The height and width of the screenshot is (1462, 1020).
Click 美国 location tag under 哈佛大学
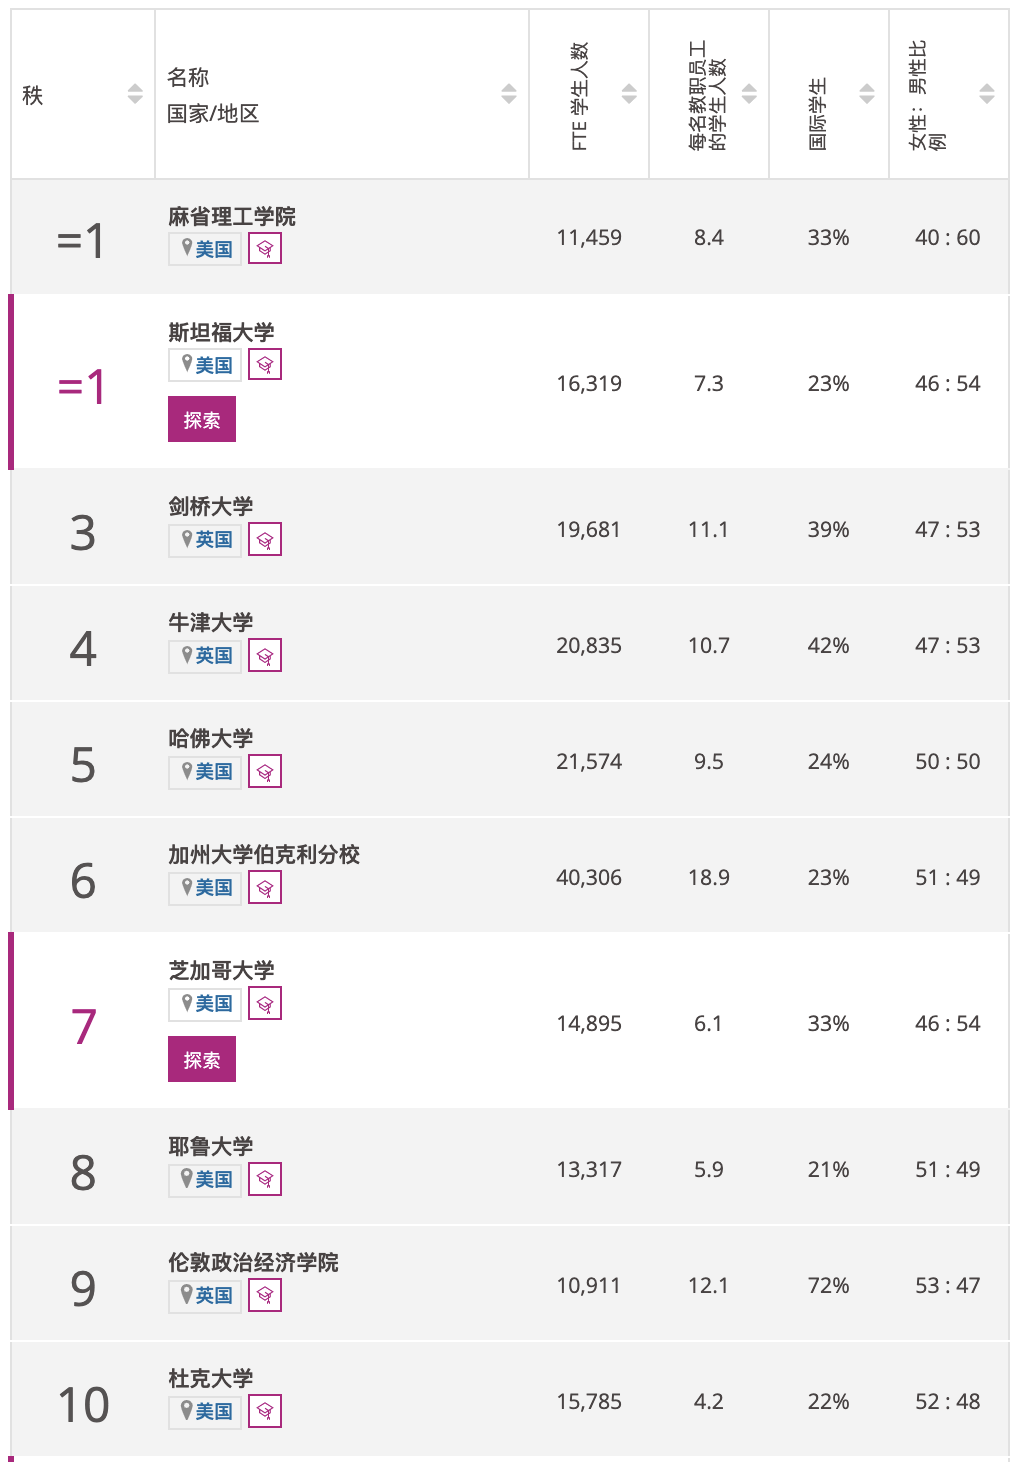click(x=205, y=771)
